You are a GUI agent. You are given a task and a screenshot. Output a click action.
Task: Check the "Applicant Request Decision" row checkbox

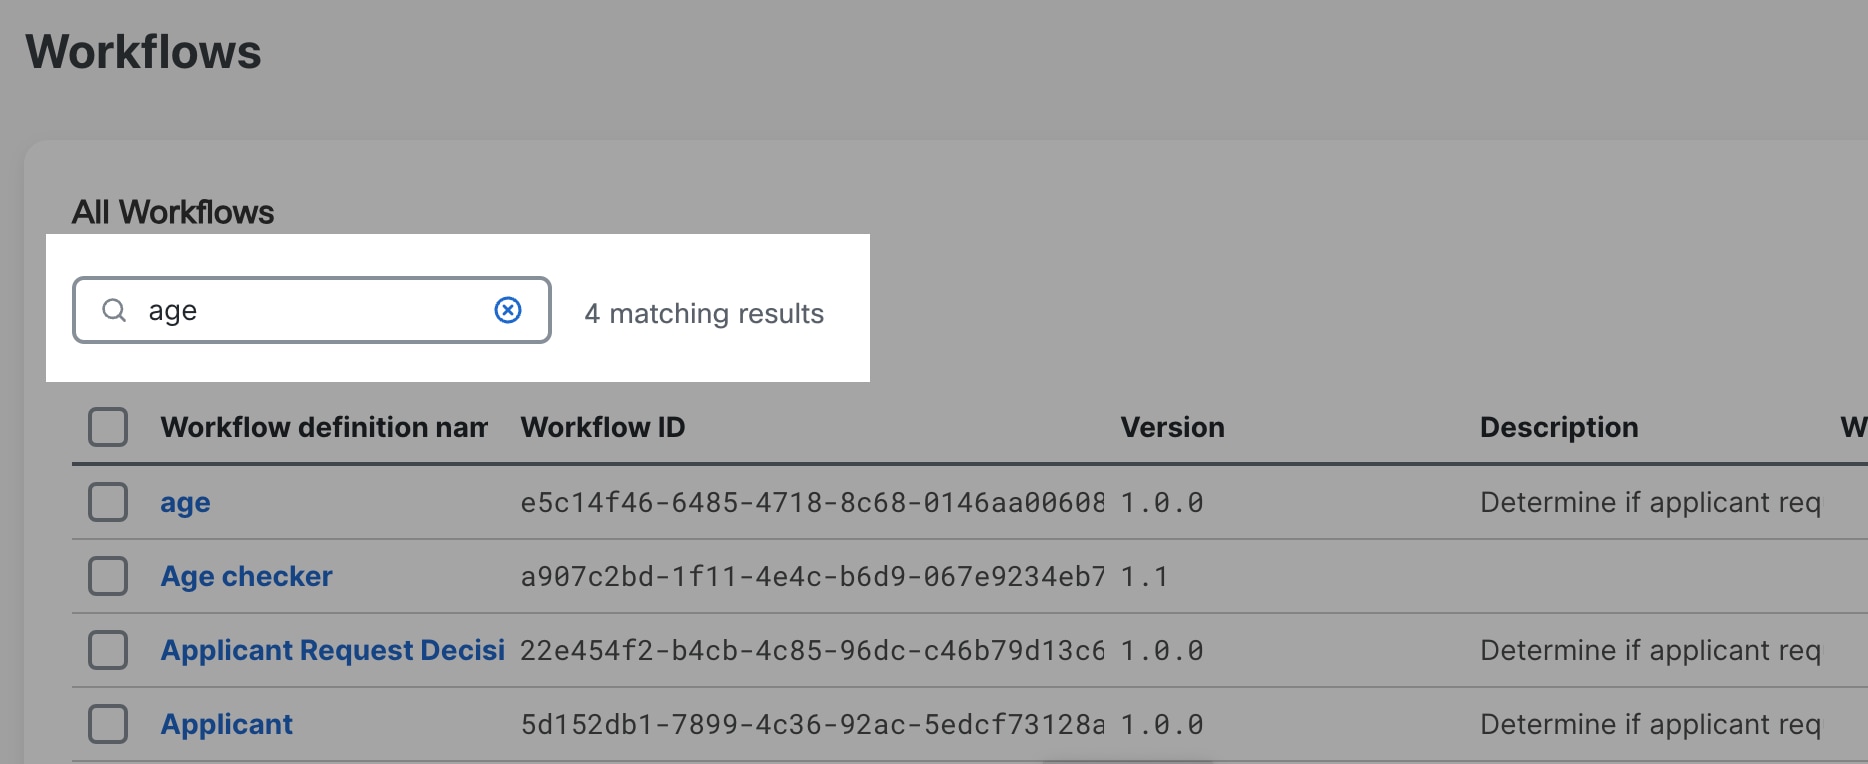108,650
